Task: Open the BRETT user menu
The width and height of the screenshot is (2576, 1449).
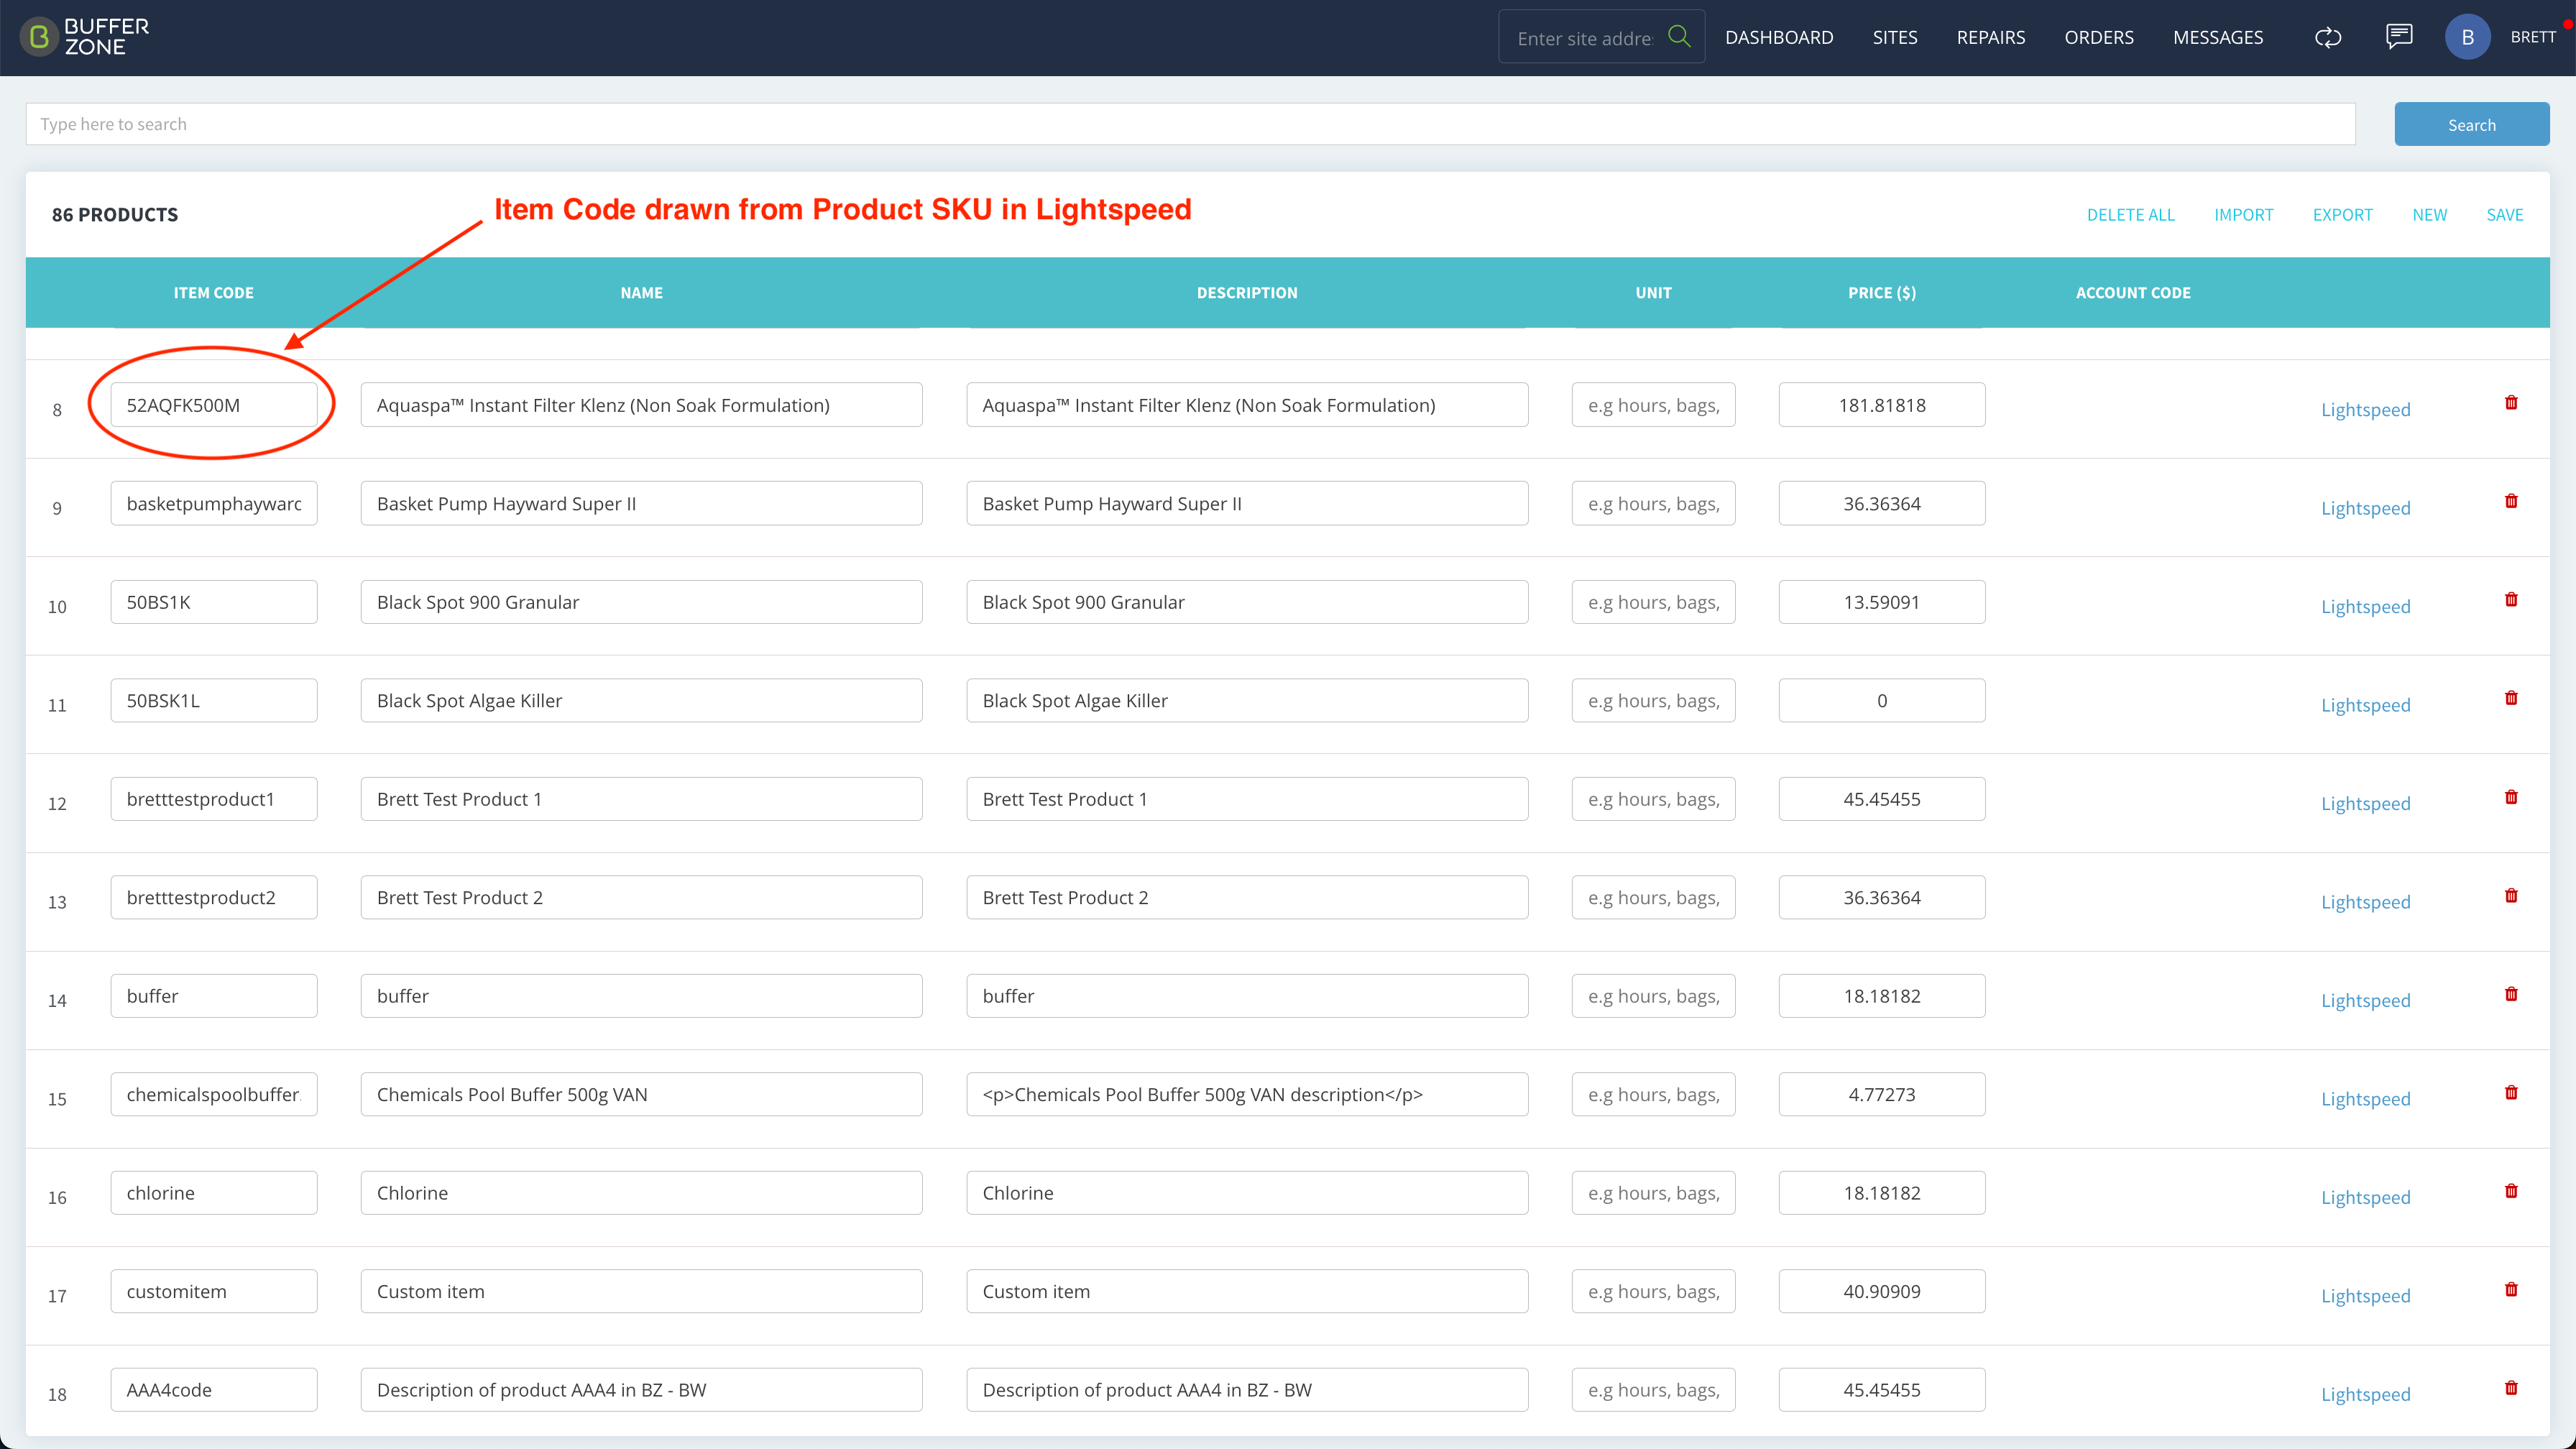Action: click(2532, 37)
